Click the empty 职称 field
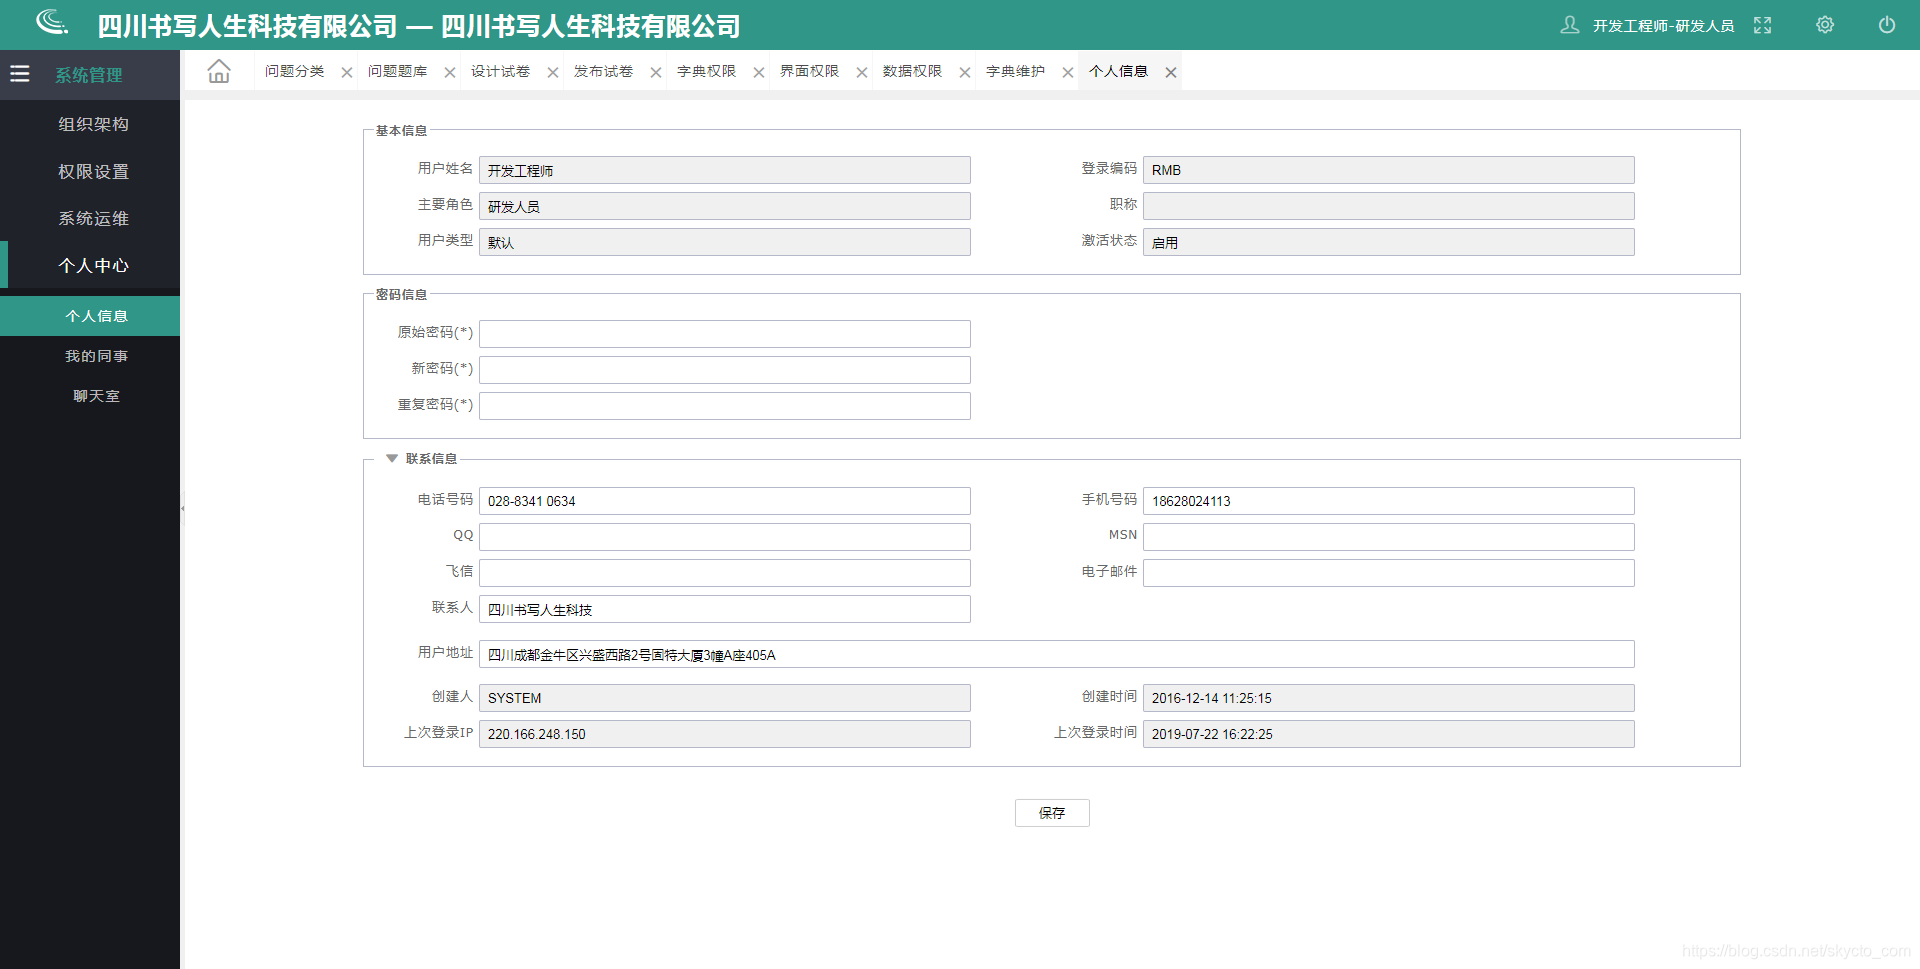The height and width of the screenshot is (969, 1920). (1389, 206)
